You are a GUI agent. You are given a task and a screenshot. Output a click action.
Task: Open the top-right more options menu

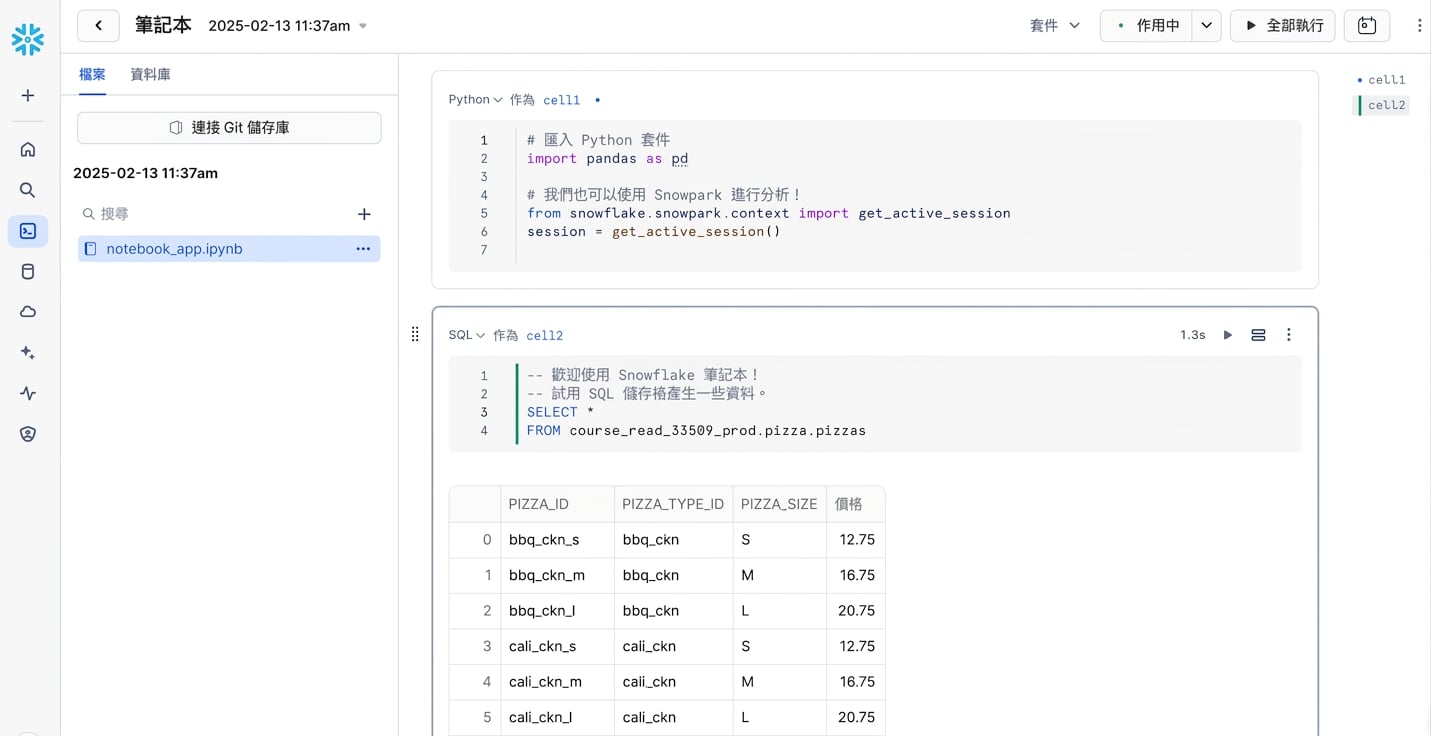[1419, 26]
